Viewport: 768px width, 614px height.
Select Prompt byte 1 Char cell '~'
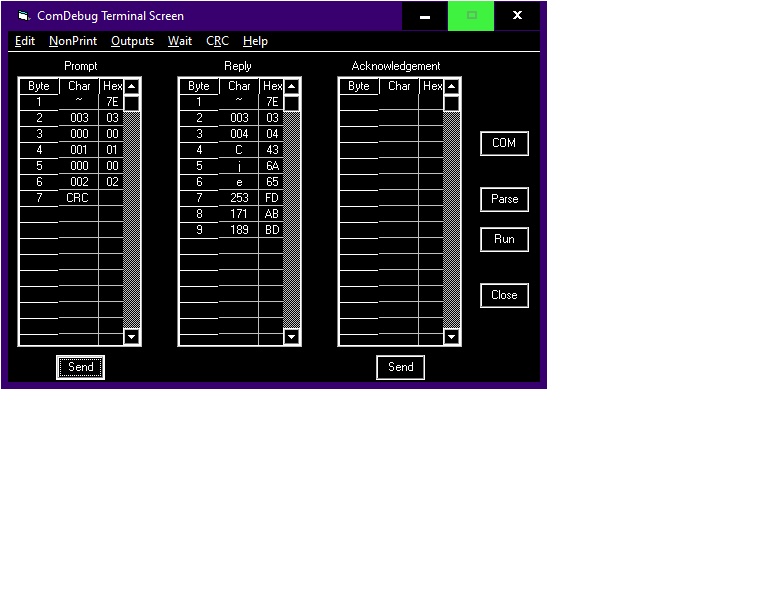pyautogui.click(x=79, y=101)
